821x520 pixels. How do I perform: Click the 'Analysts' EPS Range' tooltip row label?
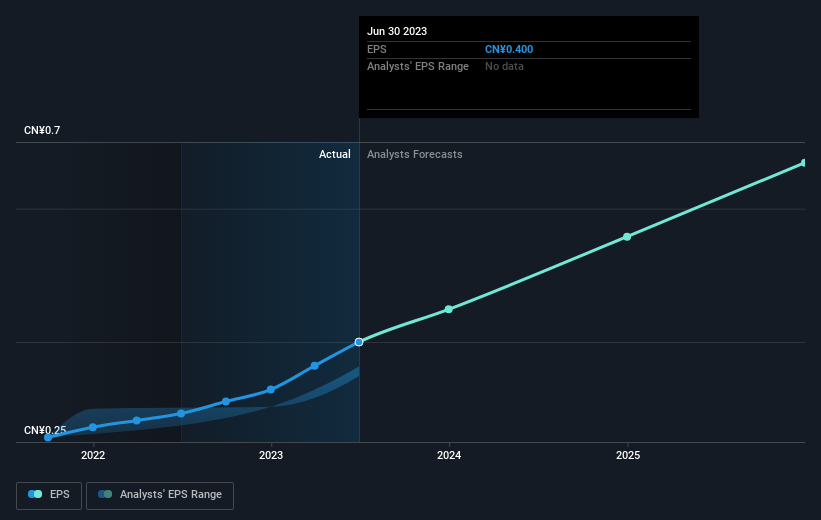[x=418, y=67]
